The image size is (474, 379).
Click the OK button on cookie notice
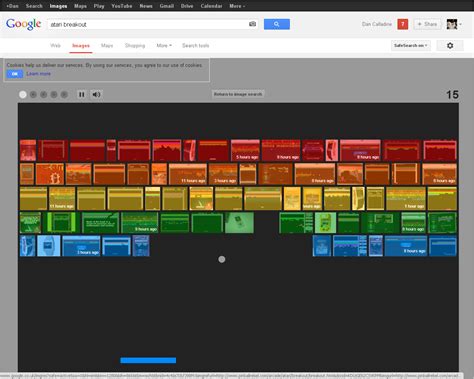[x=15, y=74]
